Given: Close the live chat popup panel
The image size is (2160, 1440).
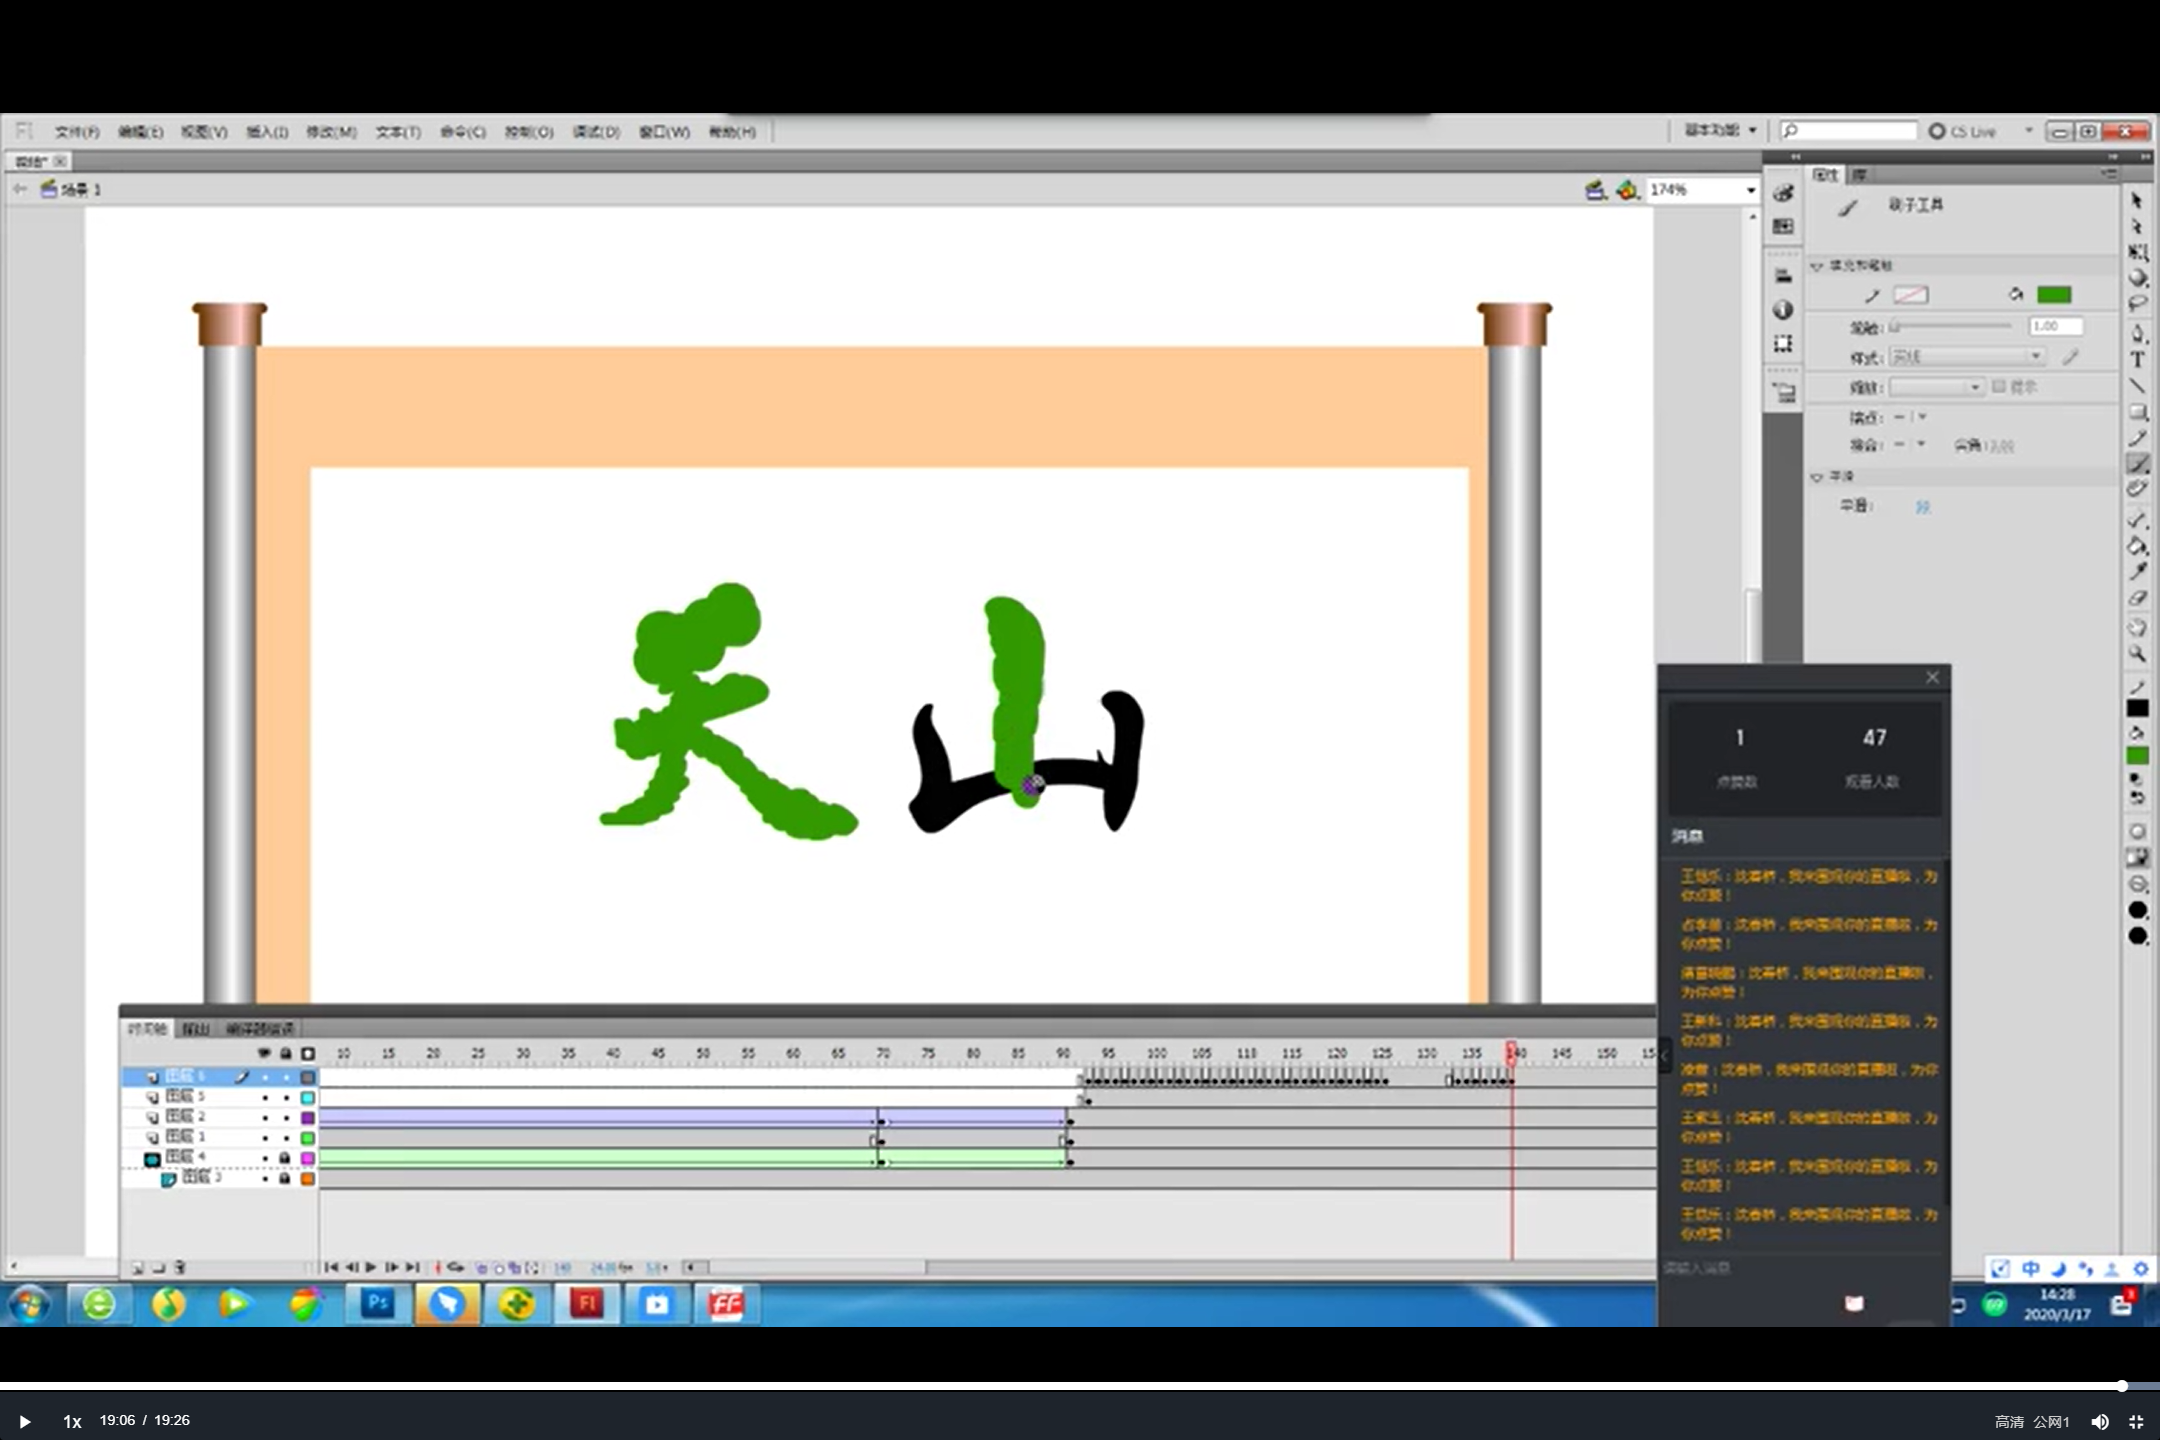Looking at the screenshot, I should [1932, 678].
